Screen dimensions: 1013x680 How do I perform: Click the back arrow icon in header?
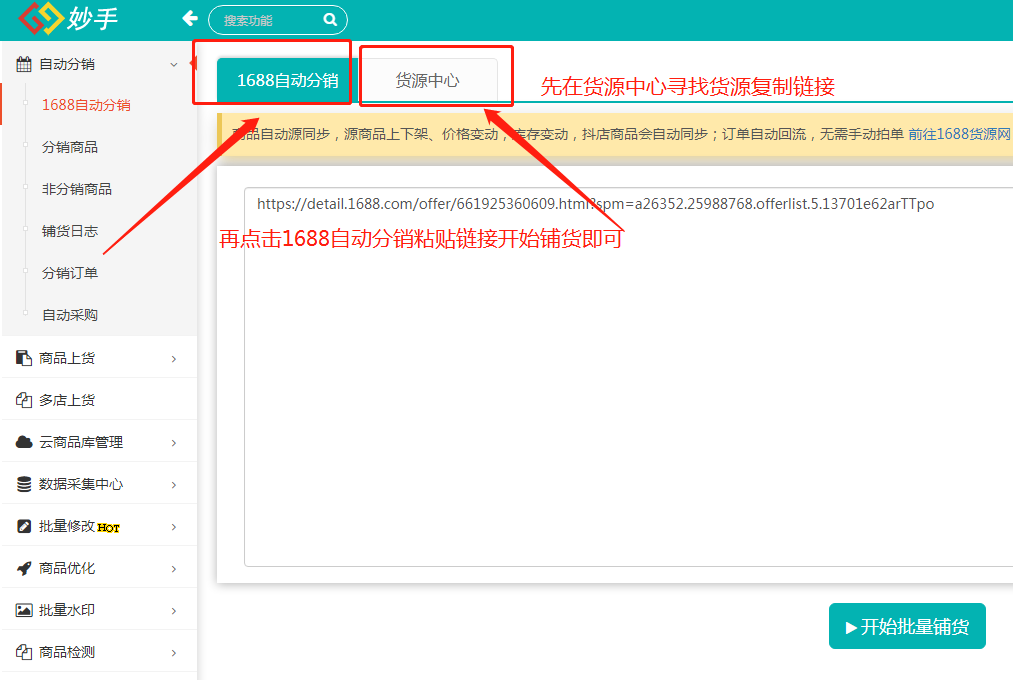pyautogui.click(x=190, y=19)
